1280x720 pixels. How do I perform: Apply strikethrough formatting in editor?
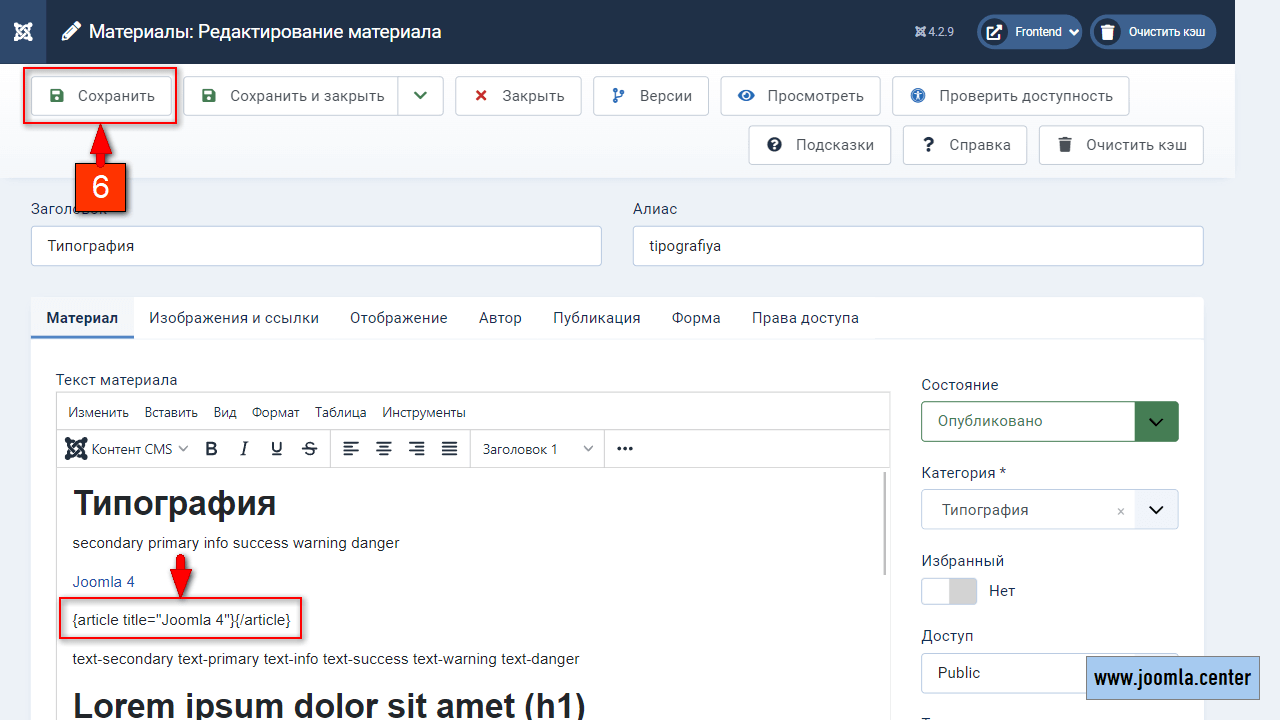[310, 449]
